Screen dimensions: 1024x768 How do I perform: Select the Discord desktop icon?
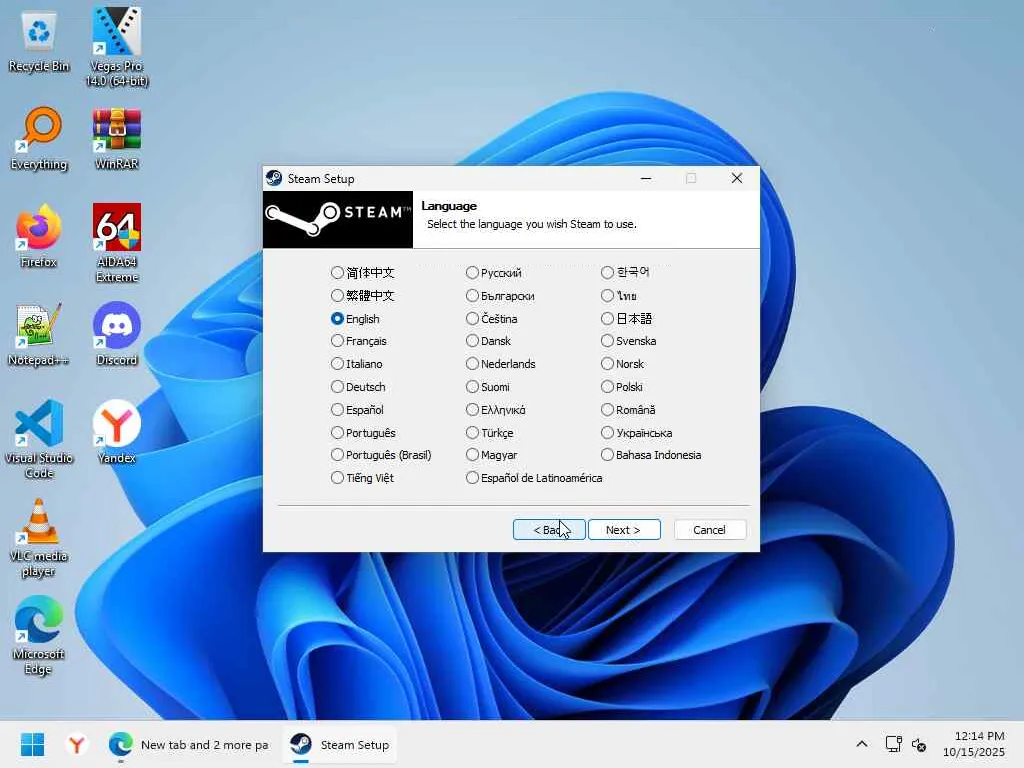117,334
